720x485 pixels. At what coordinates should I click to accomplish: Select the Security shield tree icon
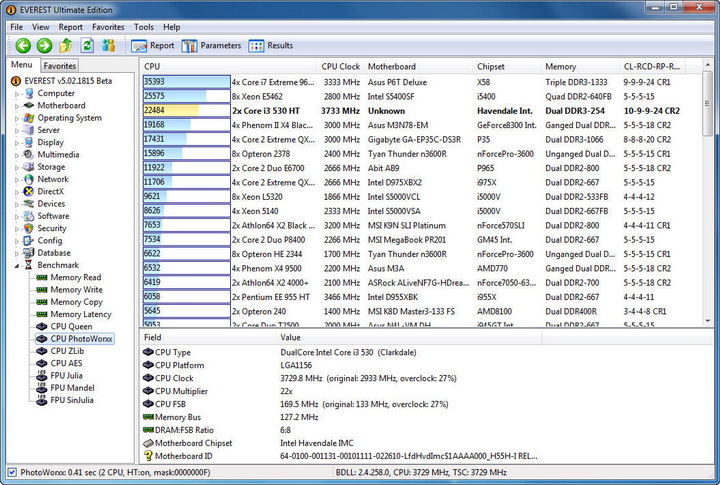29,228
